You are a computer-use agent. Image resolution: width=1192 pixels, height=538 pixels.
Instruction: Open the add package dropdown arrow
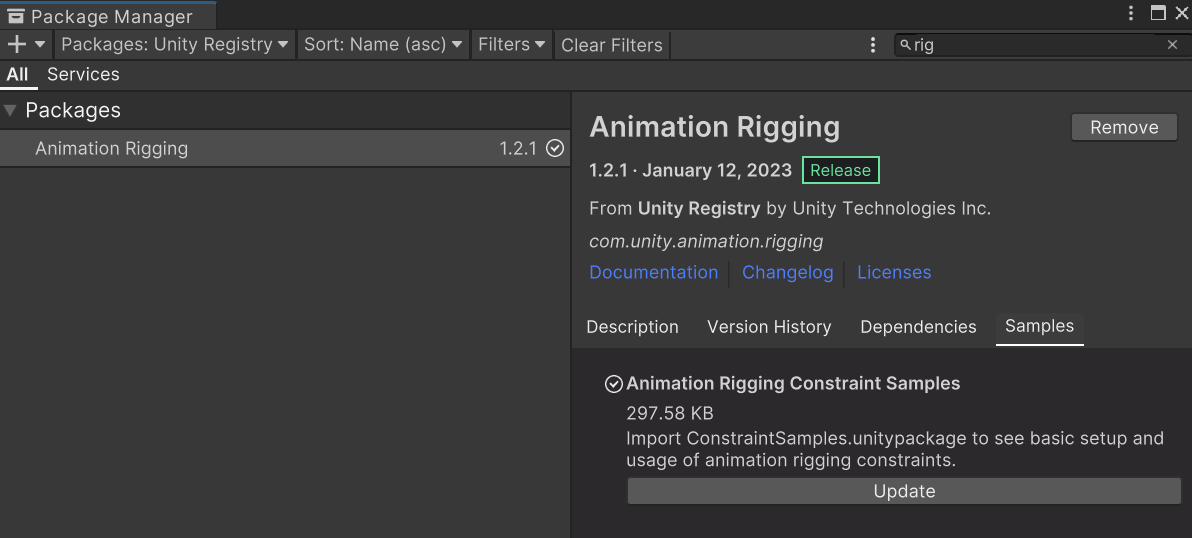(40, 44)
